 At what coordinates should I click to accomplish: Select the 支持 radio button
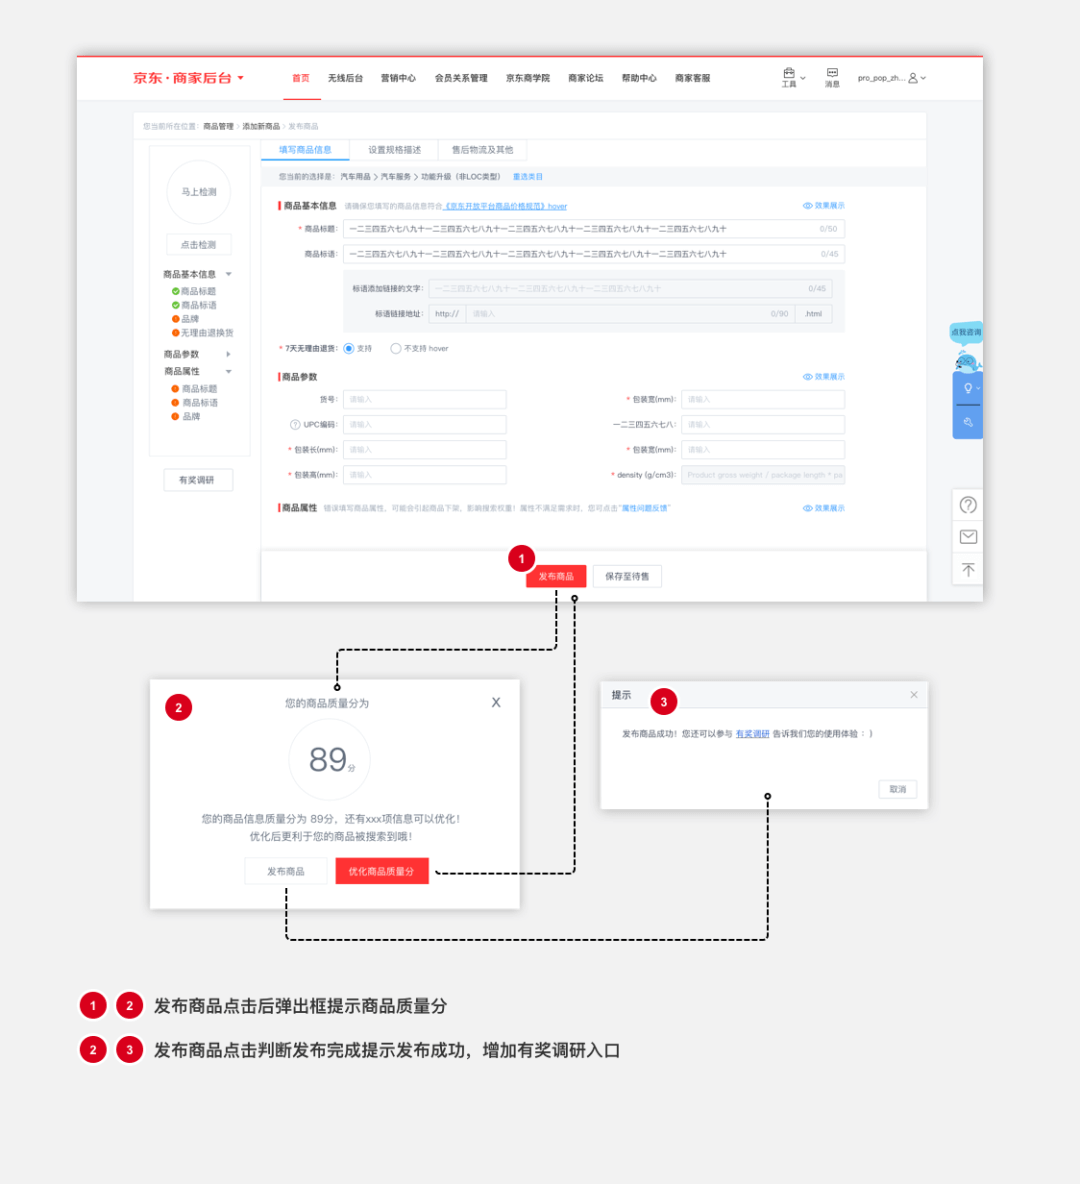349,349
